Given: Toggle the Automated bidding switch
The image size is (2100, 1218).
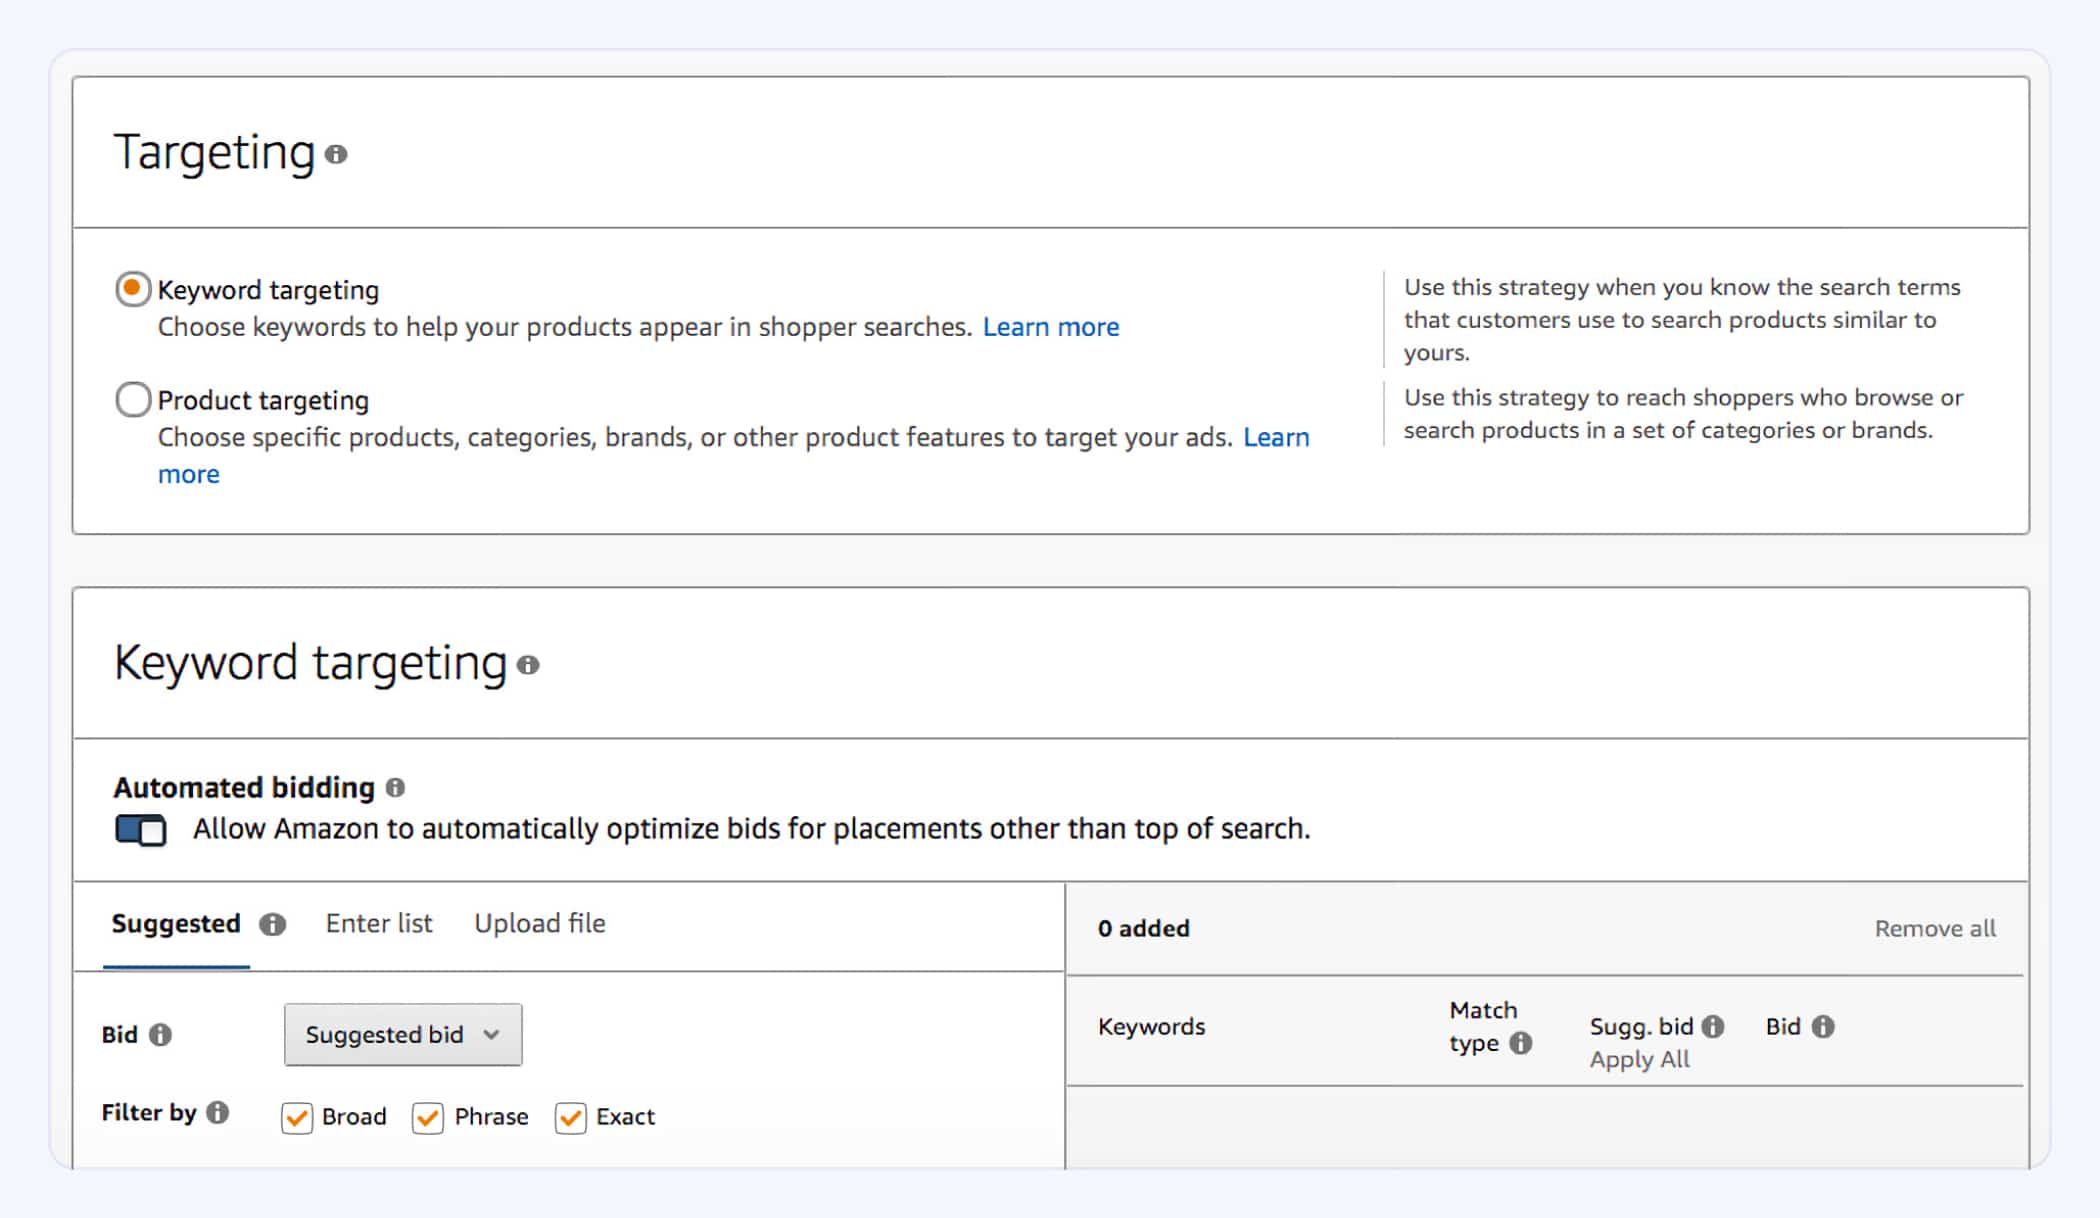Looking at the screenshot, I should pos(141,830).
